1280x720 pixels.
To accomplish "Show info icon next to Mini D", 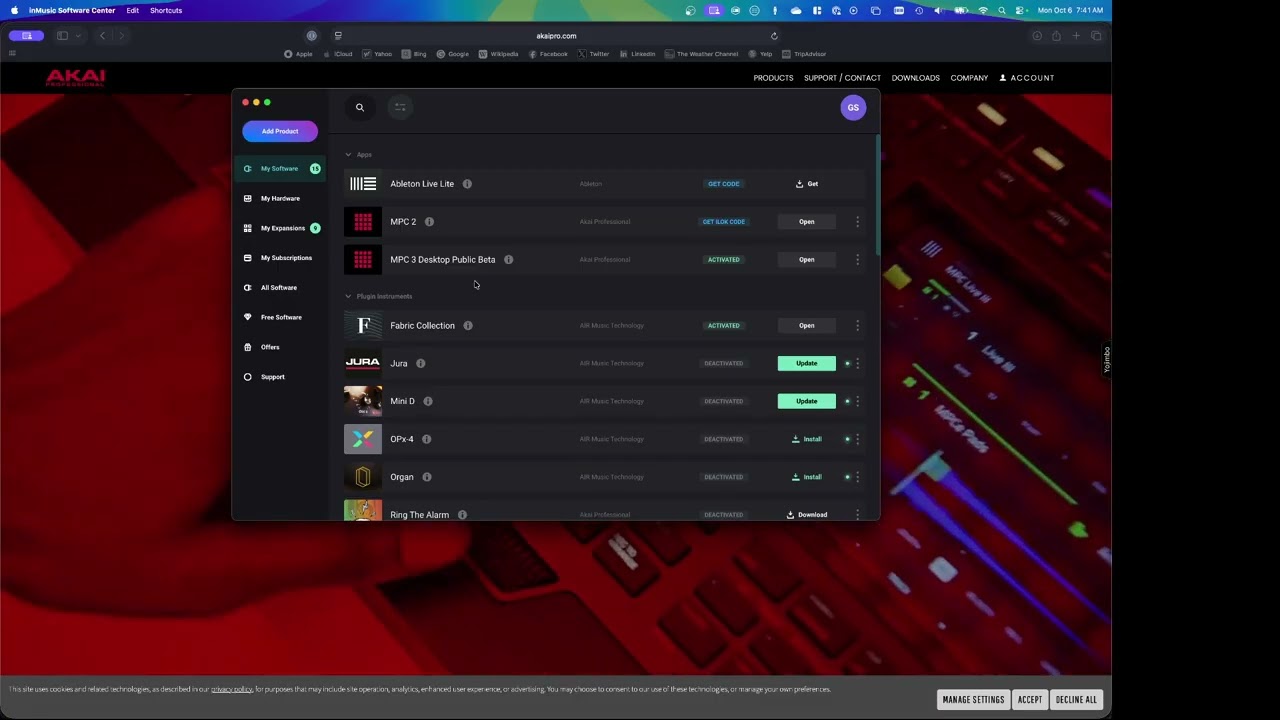I will pyautogui.click(x=428, y=401).
